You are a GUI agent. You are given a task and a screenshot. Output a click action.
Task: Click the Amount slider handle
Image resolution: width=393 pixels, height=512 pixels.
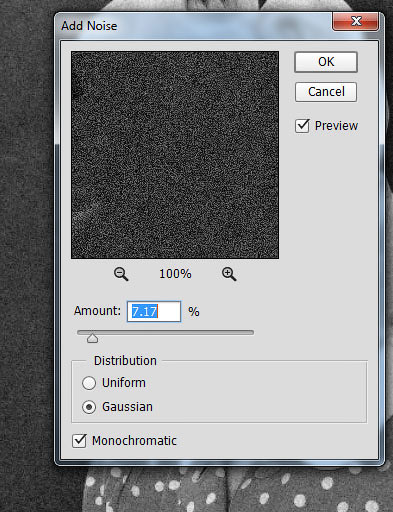coord(92,338)
